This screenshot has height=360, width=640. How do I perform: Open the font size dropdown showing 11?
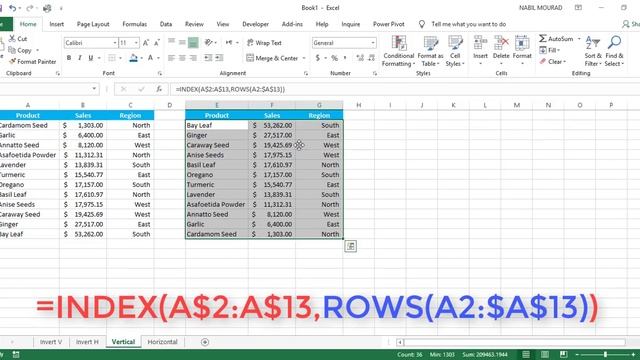[136, 42]
